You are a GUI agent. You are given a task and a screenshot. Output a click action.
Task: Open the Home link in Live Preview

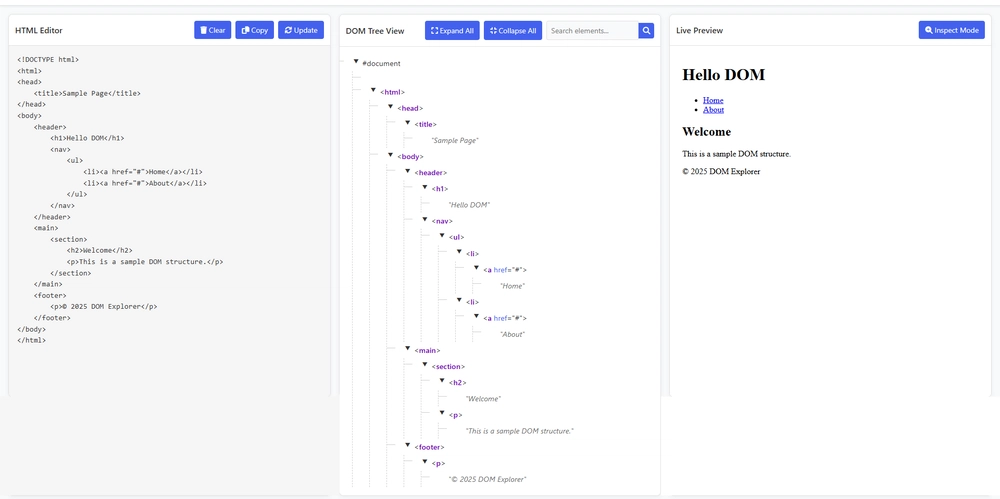tap(713, 100)
